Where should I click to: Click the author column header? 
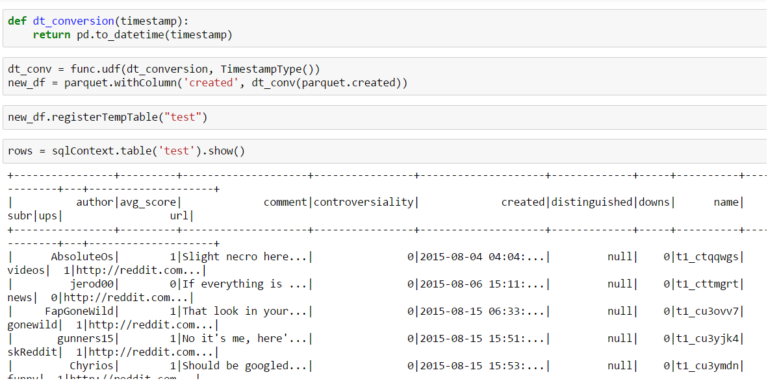click(95, 202)
